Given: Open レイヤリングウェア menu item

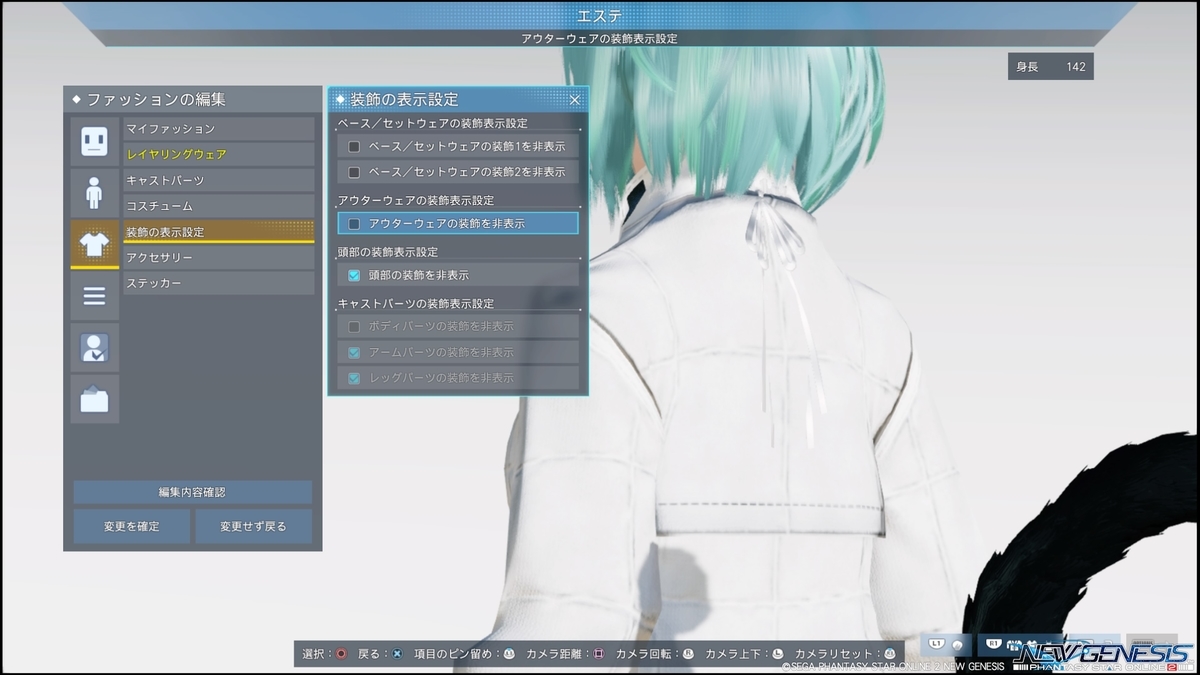Looking at the screenshot, I should click(x=219, y=155).
